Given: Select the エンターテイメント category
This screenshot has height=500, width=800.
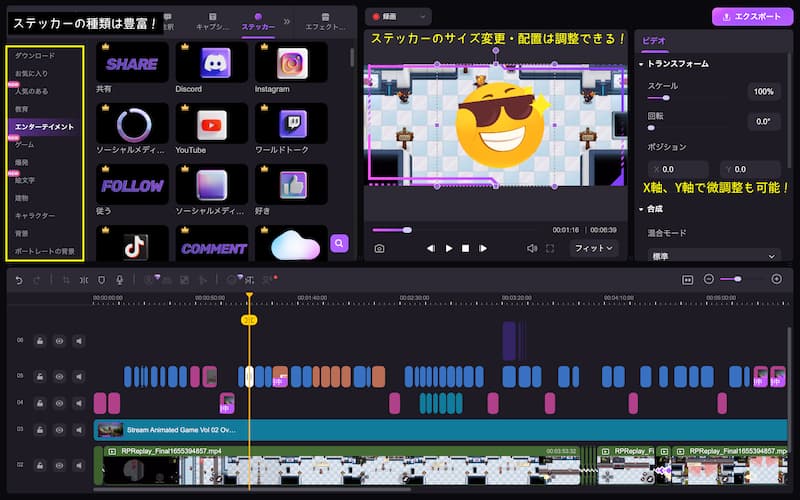Looking at the screenshot, I should point(44,127).
